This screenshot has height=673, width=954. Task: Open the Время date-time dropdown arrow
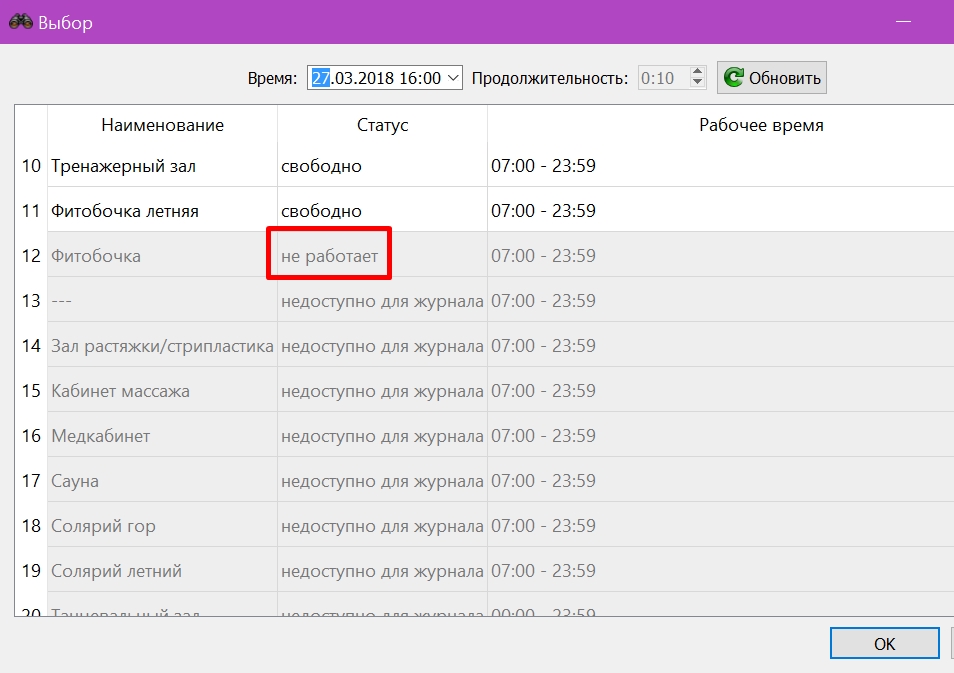coord(453,78)
